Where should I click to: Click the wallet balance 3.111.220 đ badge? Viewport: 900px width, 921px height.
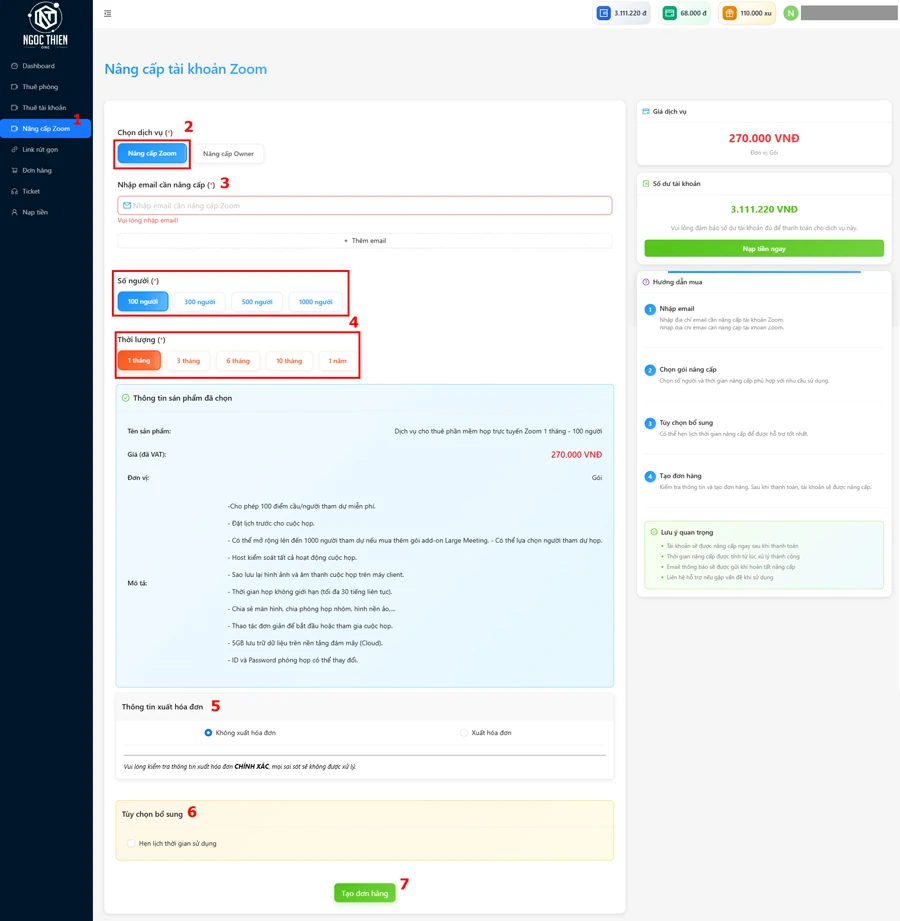(622, 13)
